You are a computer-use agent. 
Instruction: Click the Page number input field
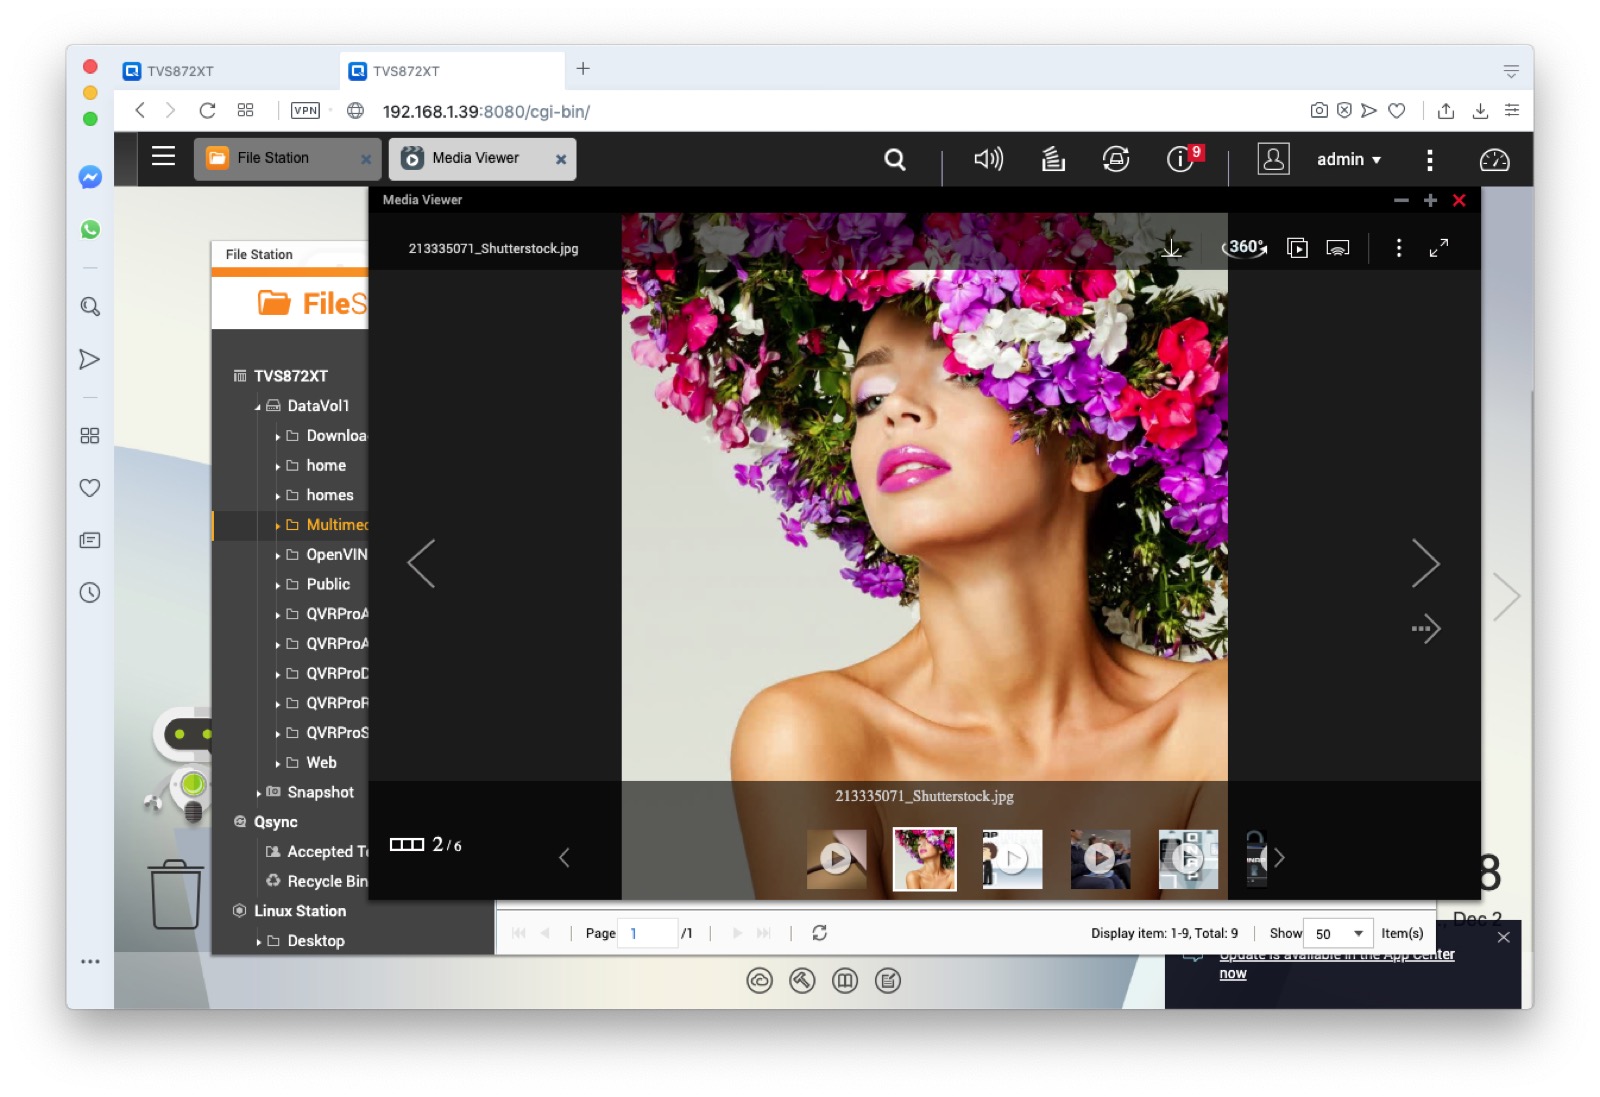click(647, 933)
